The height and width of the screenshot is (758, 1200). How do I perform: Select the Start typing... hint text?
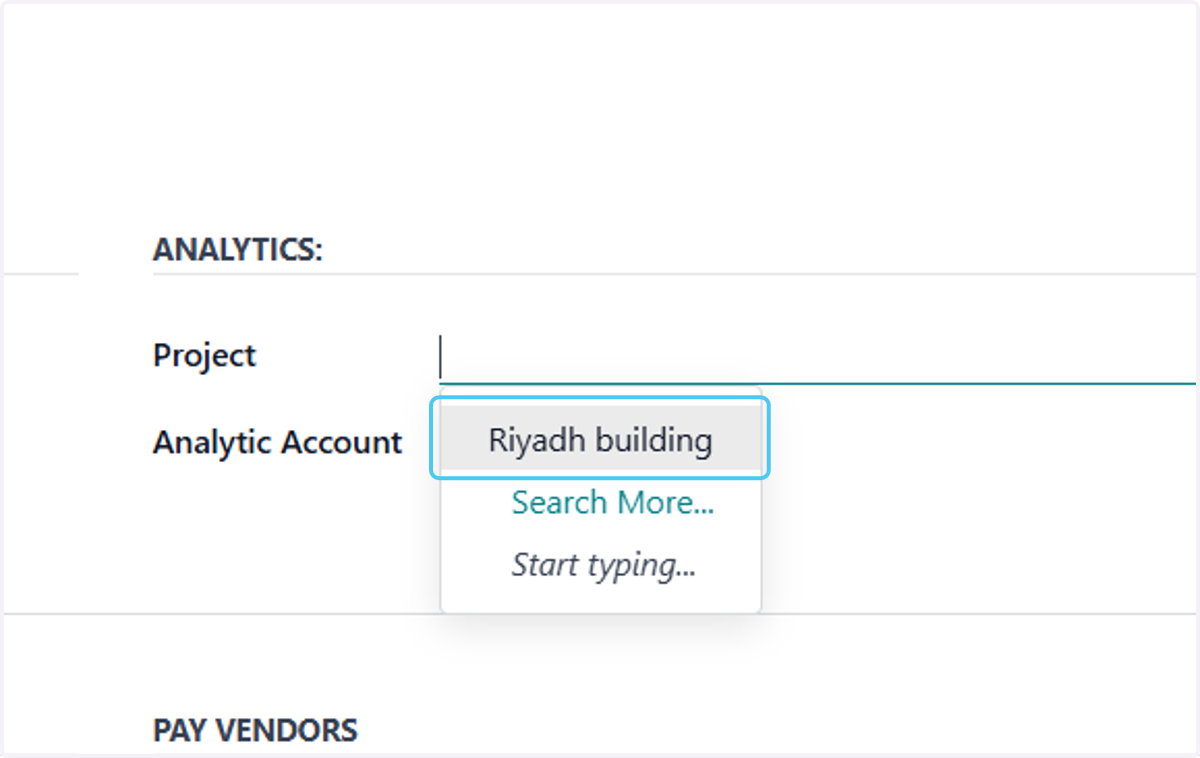click(x=604, y=565)
